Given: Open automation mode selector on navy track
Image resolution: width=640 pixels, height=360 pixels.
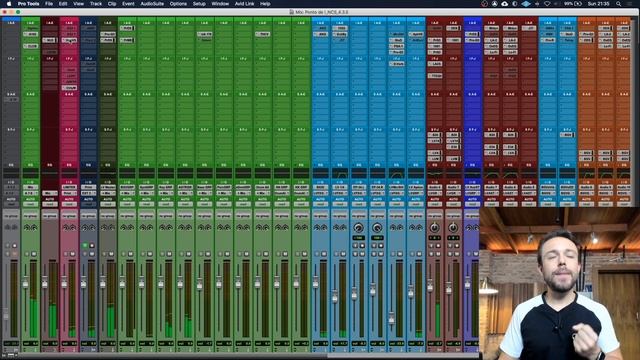Looking at the screenshot, I should click(x=89, y=204).
